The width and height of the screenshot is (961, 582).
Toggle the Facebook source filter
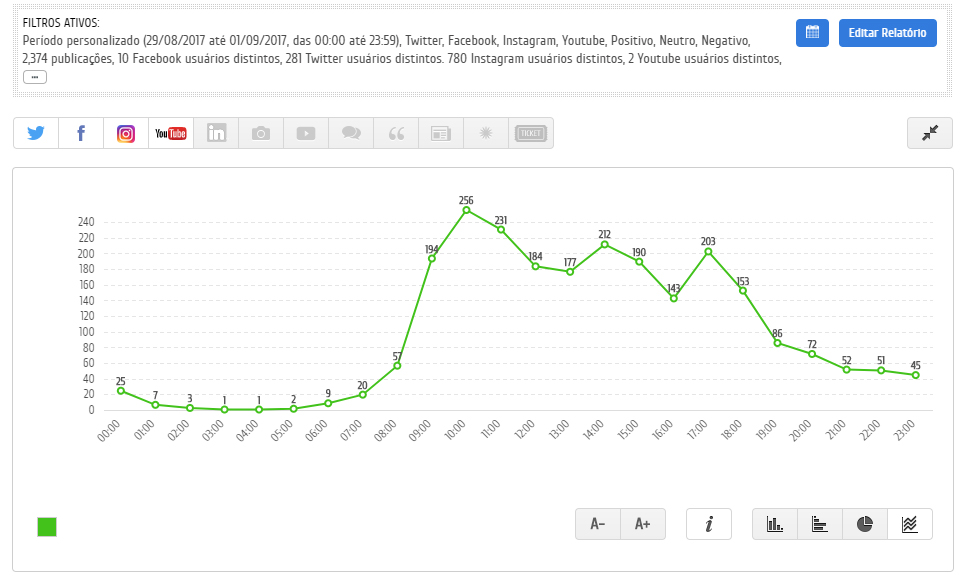(x=81, y=133)
